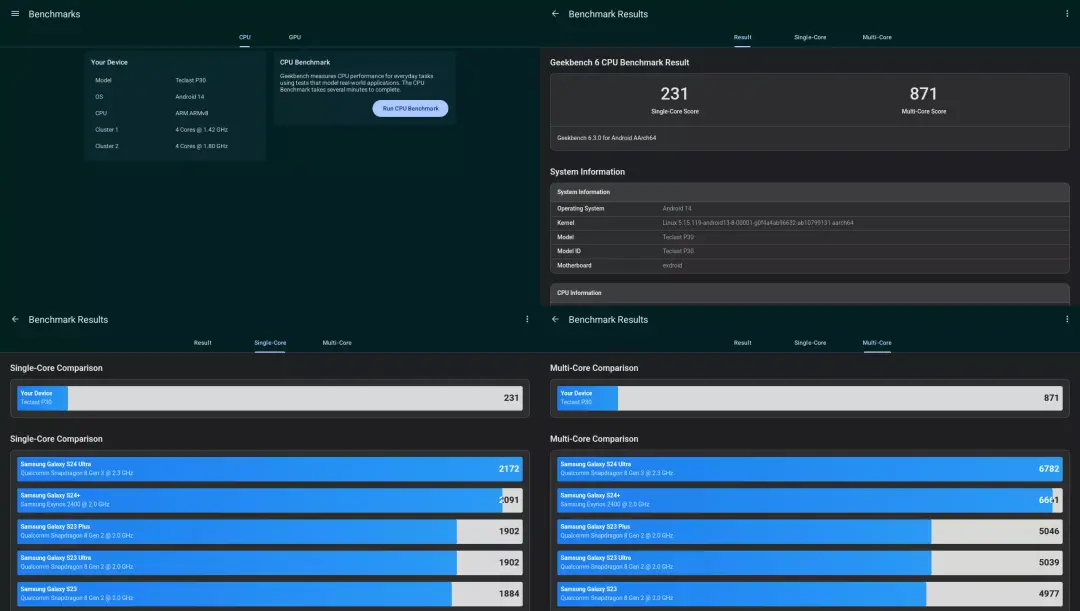
Task: Open three-dot overflow menu on Multi-Core Comparison screen
Action: [x=1067, y=320]
